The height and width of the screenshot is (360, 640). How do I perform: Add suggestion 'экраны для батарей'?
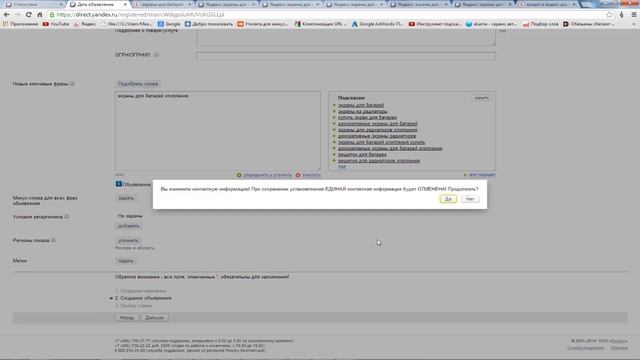click(361, 105)
